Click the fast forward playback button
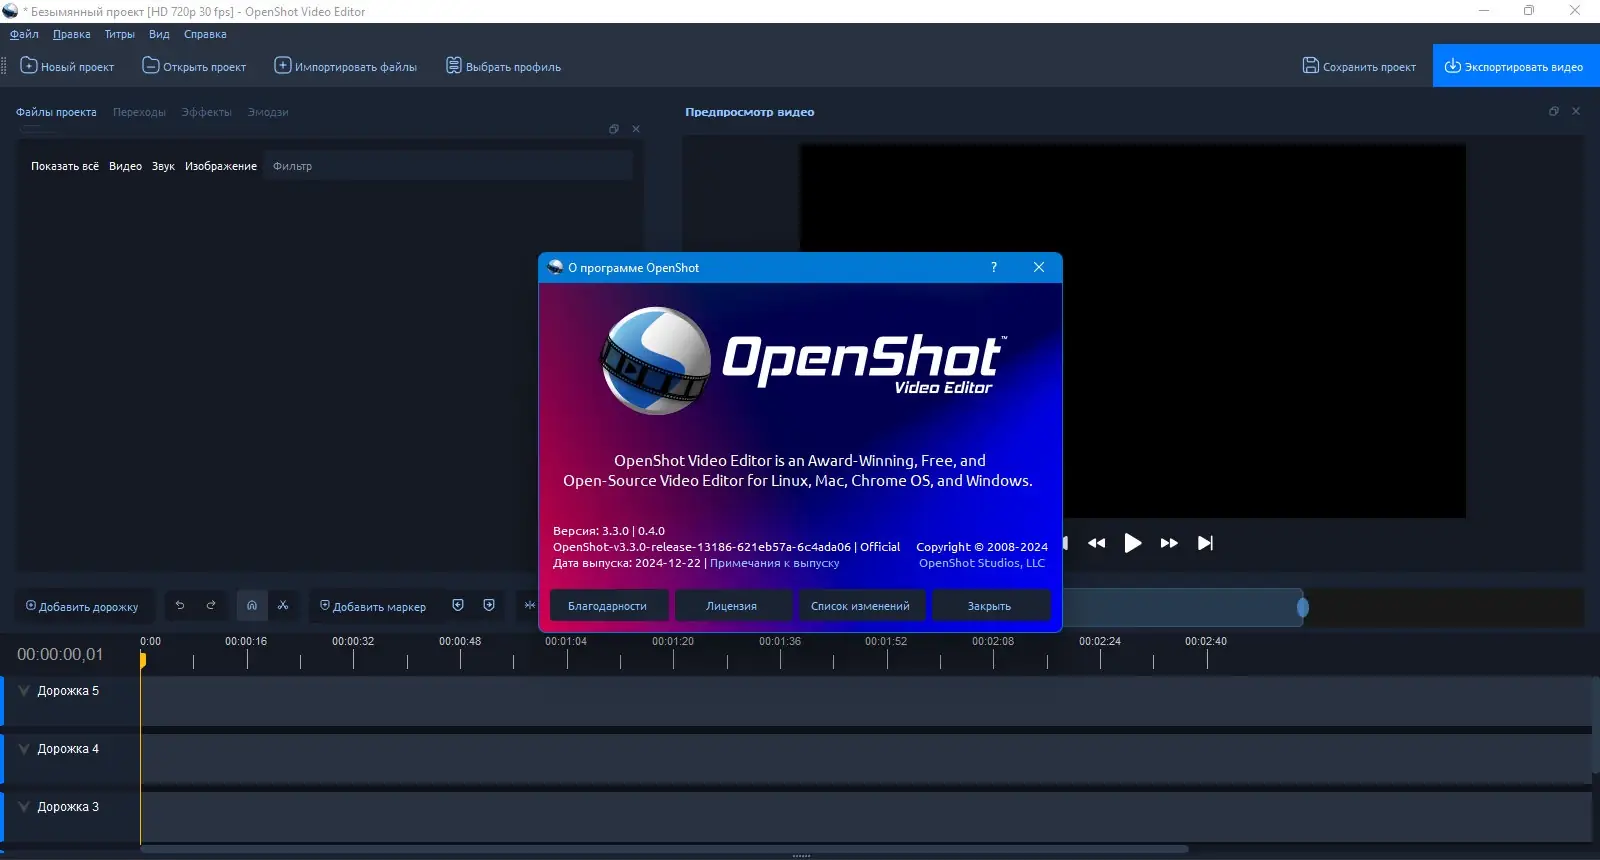Screen dimensions: 1600x860 pyautogui.click(x=1169, y=543)
